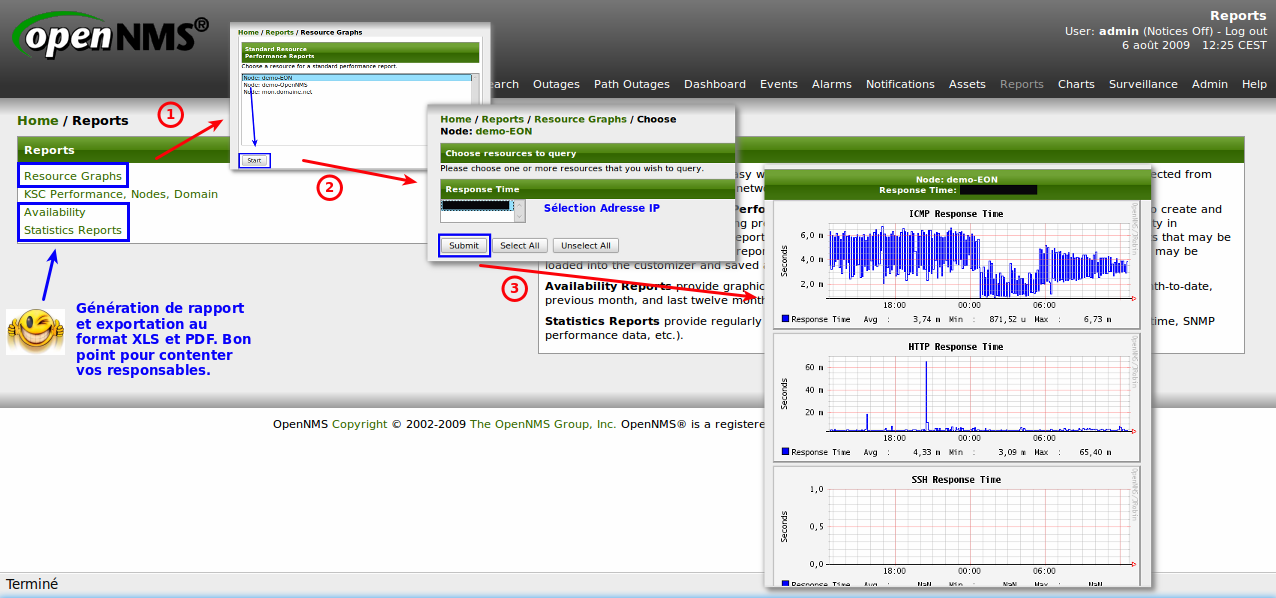The height and width of the screenshot is (598, 1276).
Task: Click the Unselect All button
Action: point(586,246)
